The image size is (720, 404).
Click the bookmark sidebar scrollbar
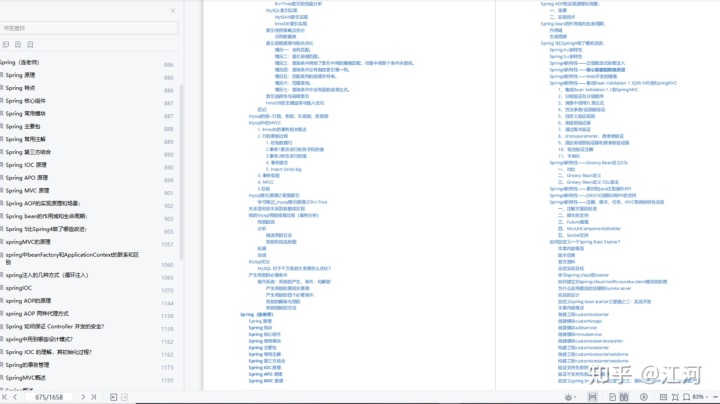181,172
